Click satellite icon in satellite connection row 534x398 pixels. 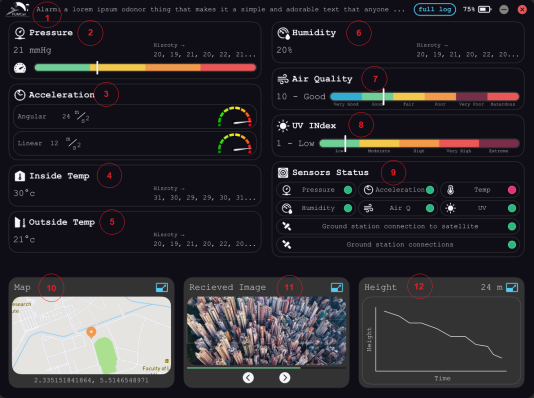pos(287,226)
